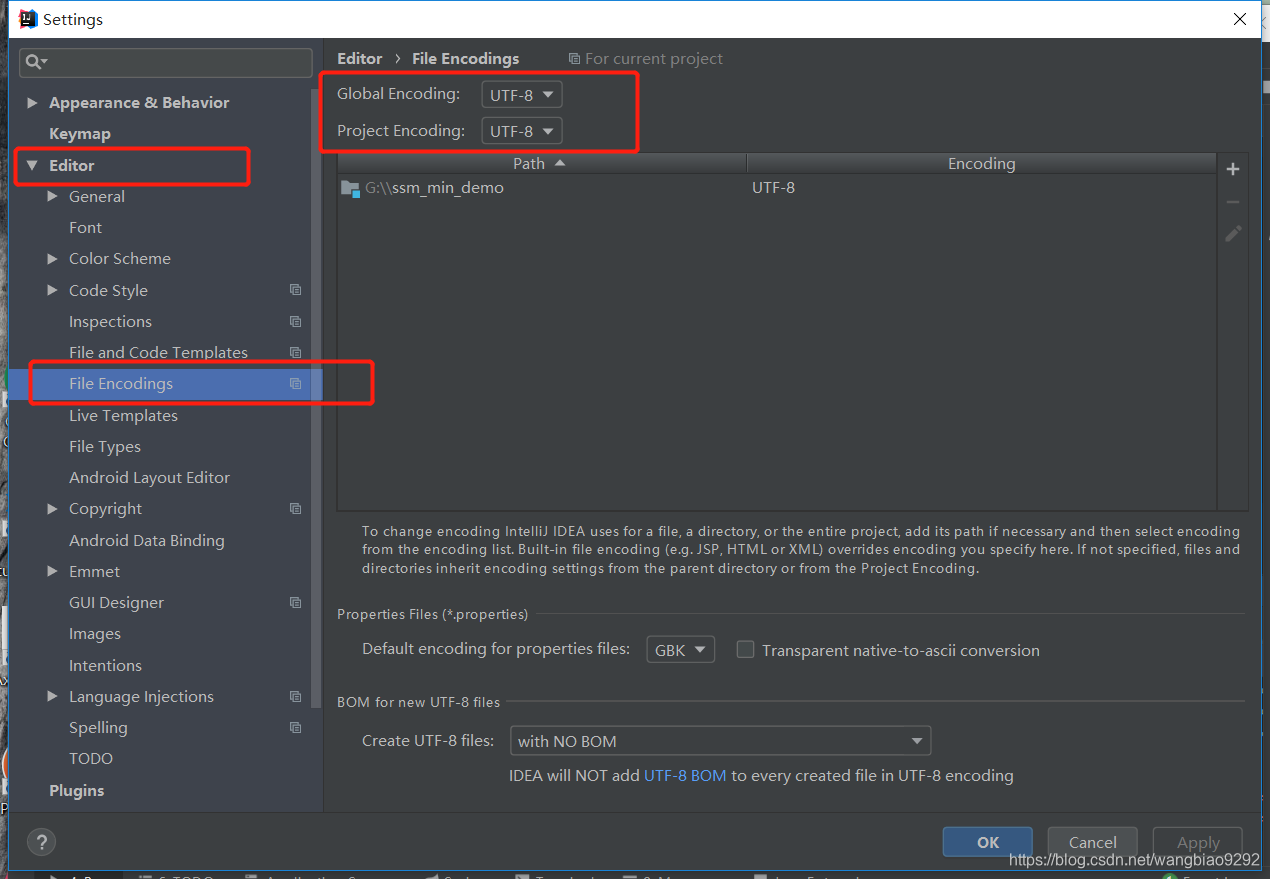The image size is (1270, 879).
Task: Click the Apply button
Action: (1198, 842)
